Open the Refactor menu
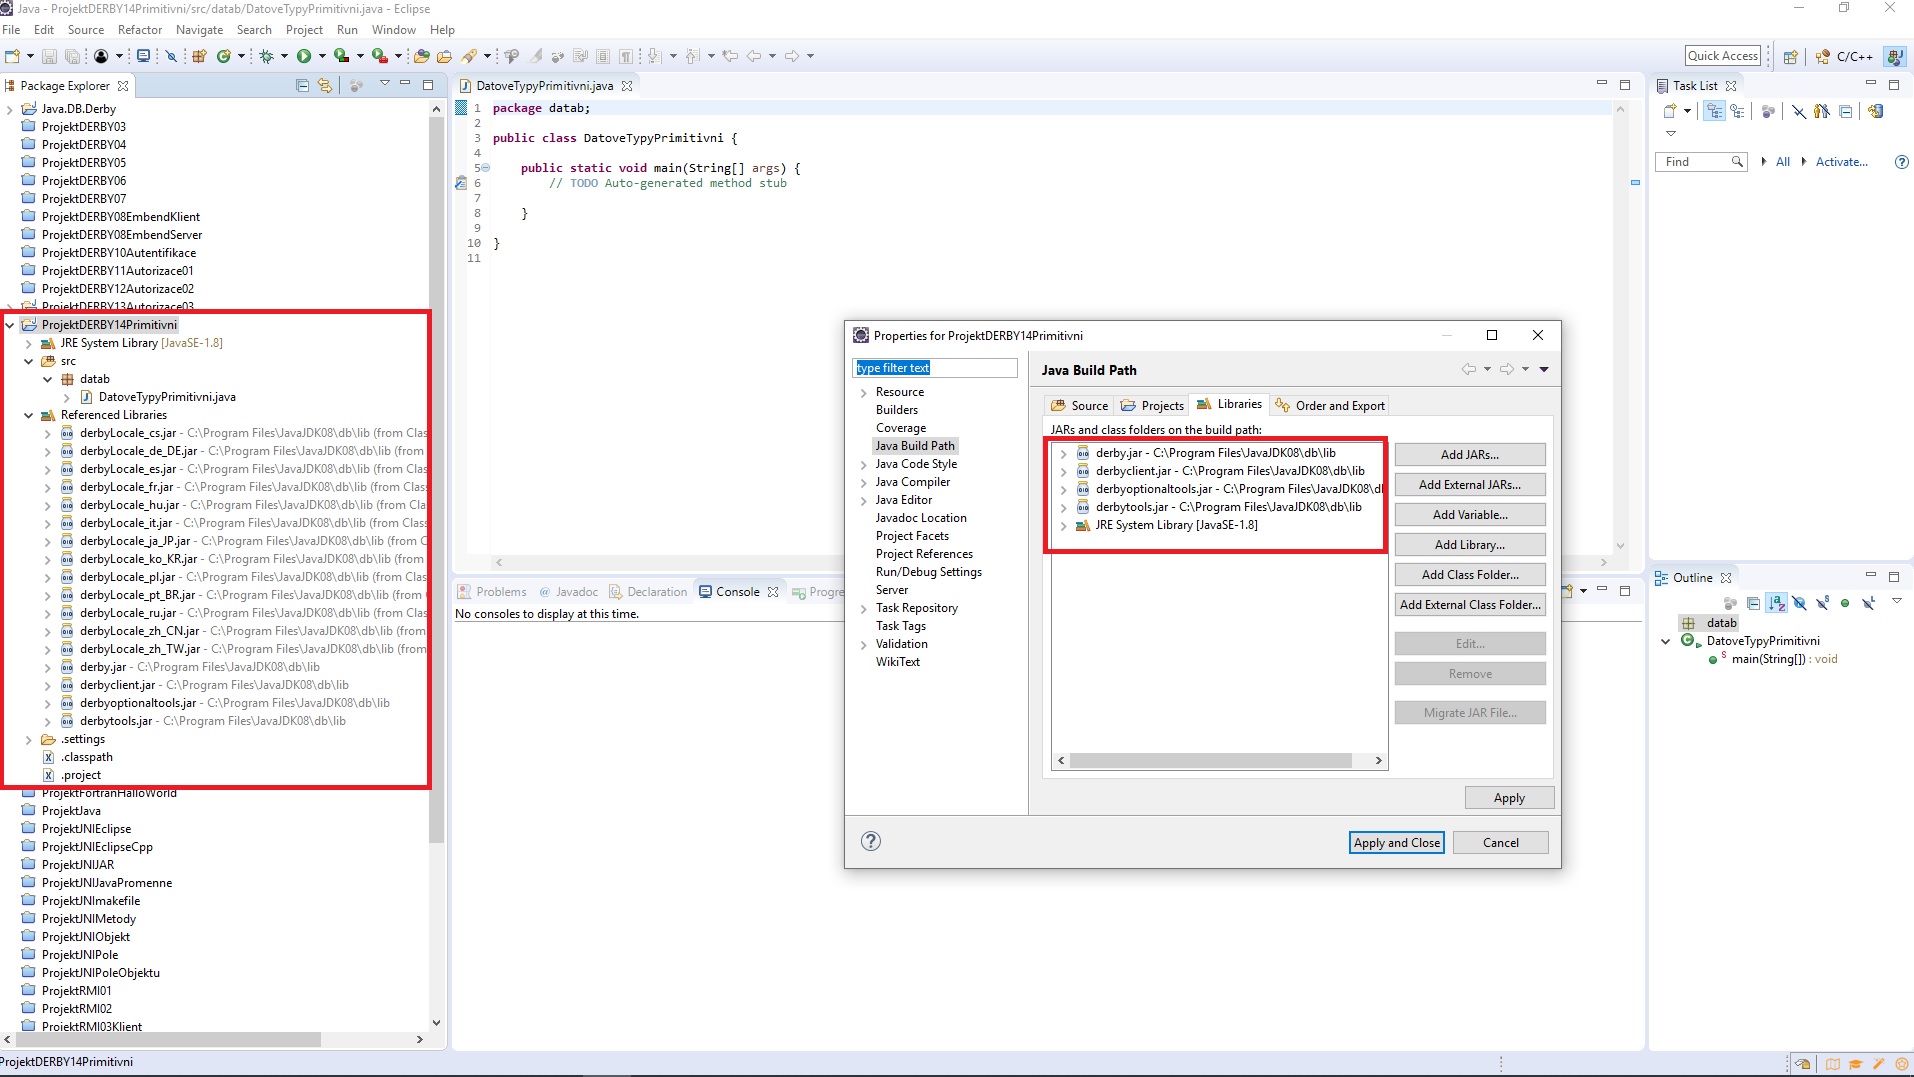The height and width of the screenshot is (1077, 1914). click(x=139, y=30)
